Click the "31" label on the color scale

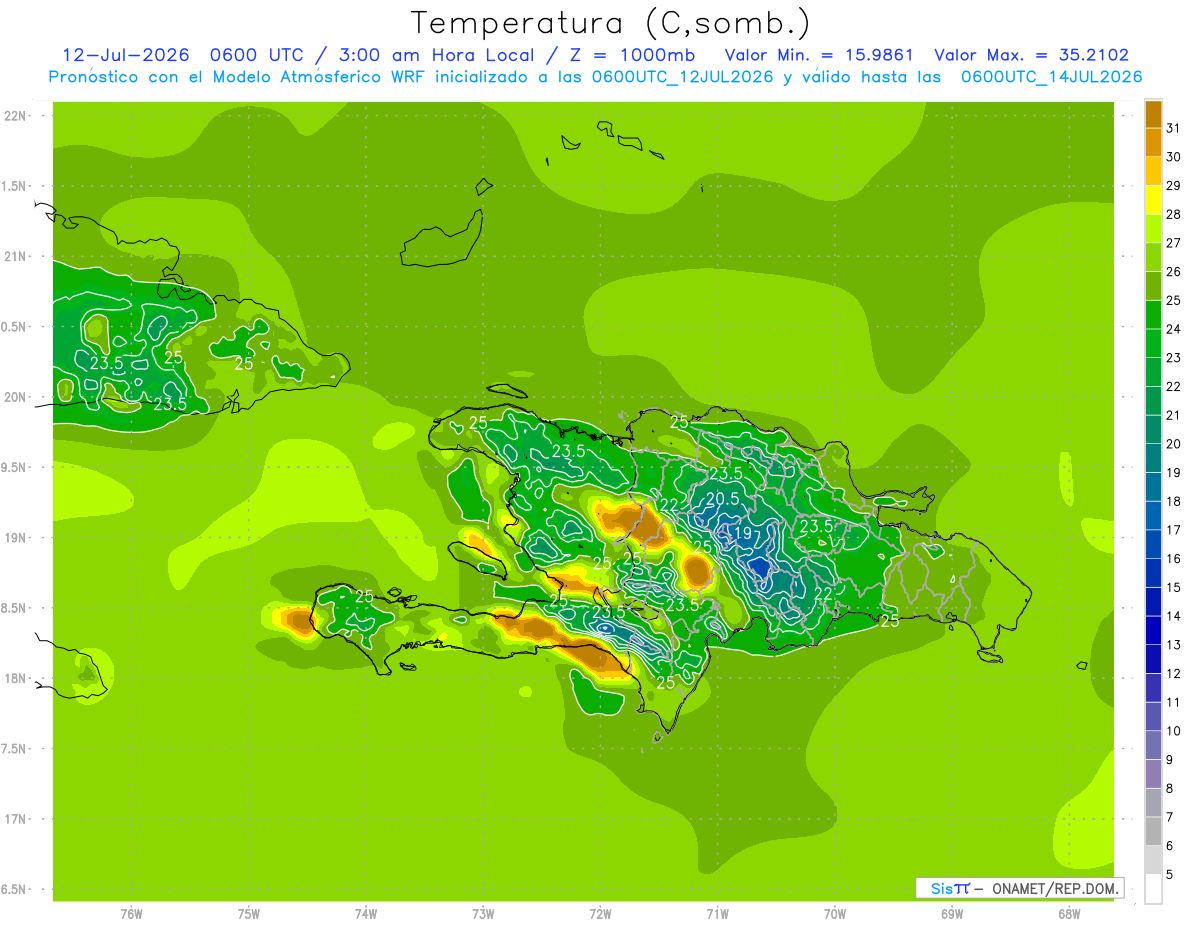[x=1174, y=128]
